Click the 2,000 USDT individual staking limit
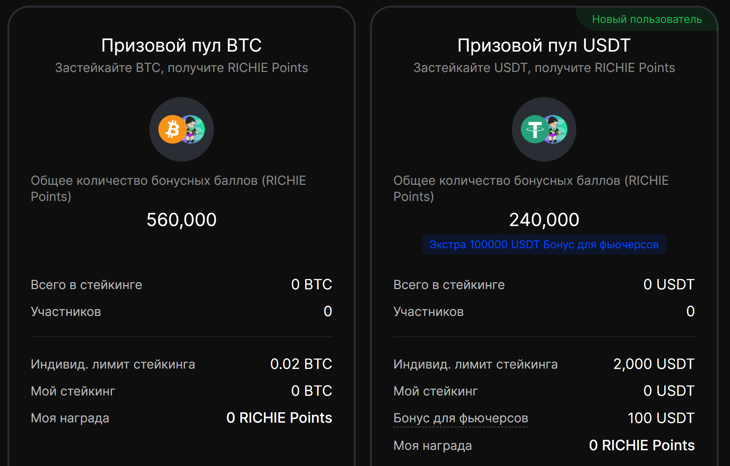730x466 pixels. point(653,364)
